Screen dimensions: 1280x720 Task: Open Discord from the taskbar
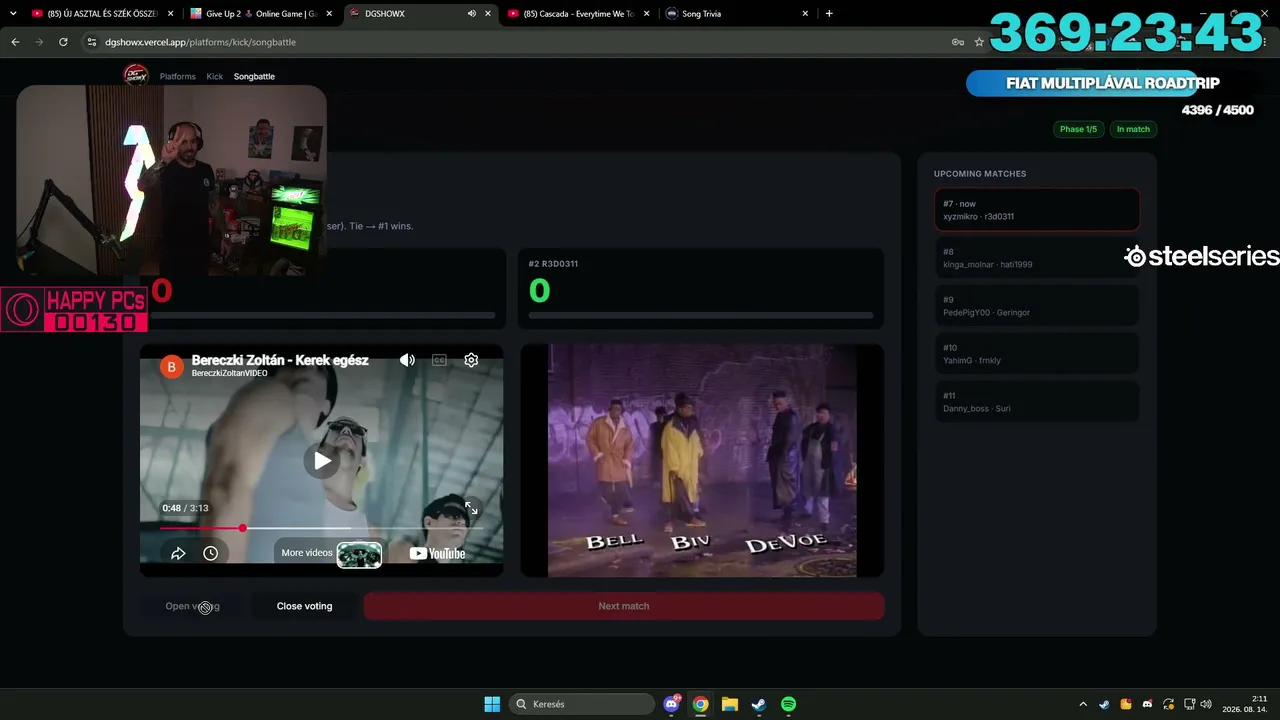(x=672, y=704)
